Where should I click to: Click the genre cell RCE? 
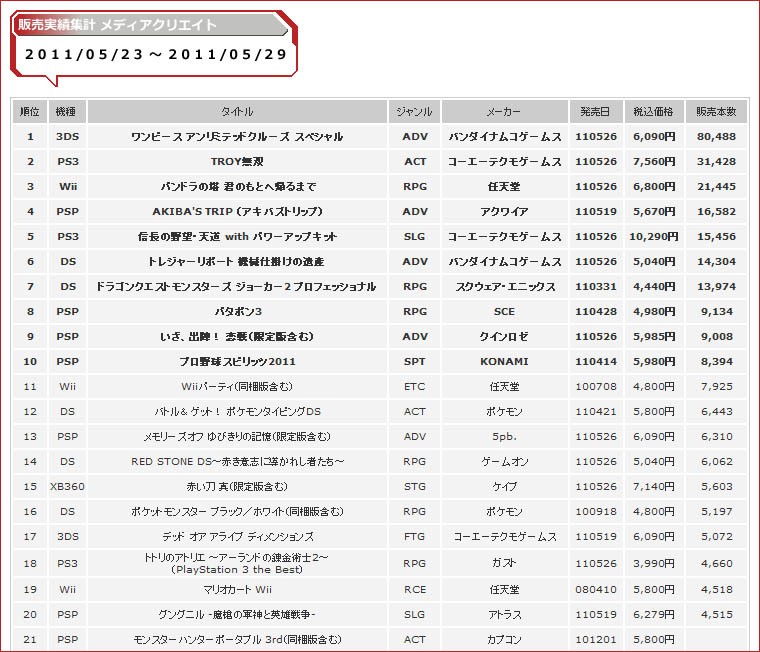coord(414,589)
